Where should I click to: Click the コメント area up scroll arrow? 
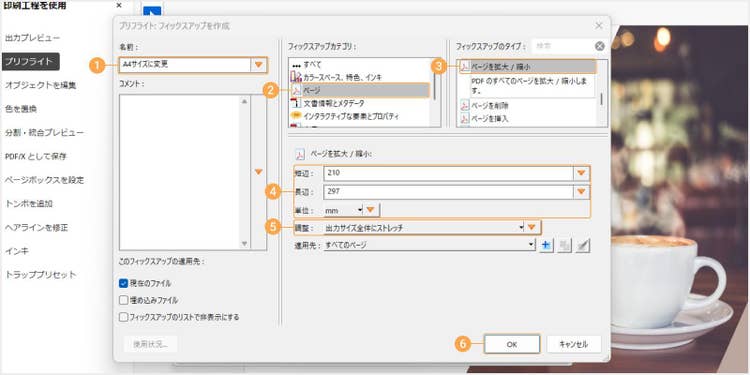(x=245, y=101)
